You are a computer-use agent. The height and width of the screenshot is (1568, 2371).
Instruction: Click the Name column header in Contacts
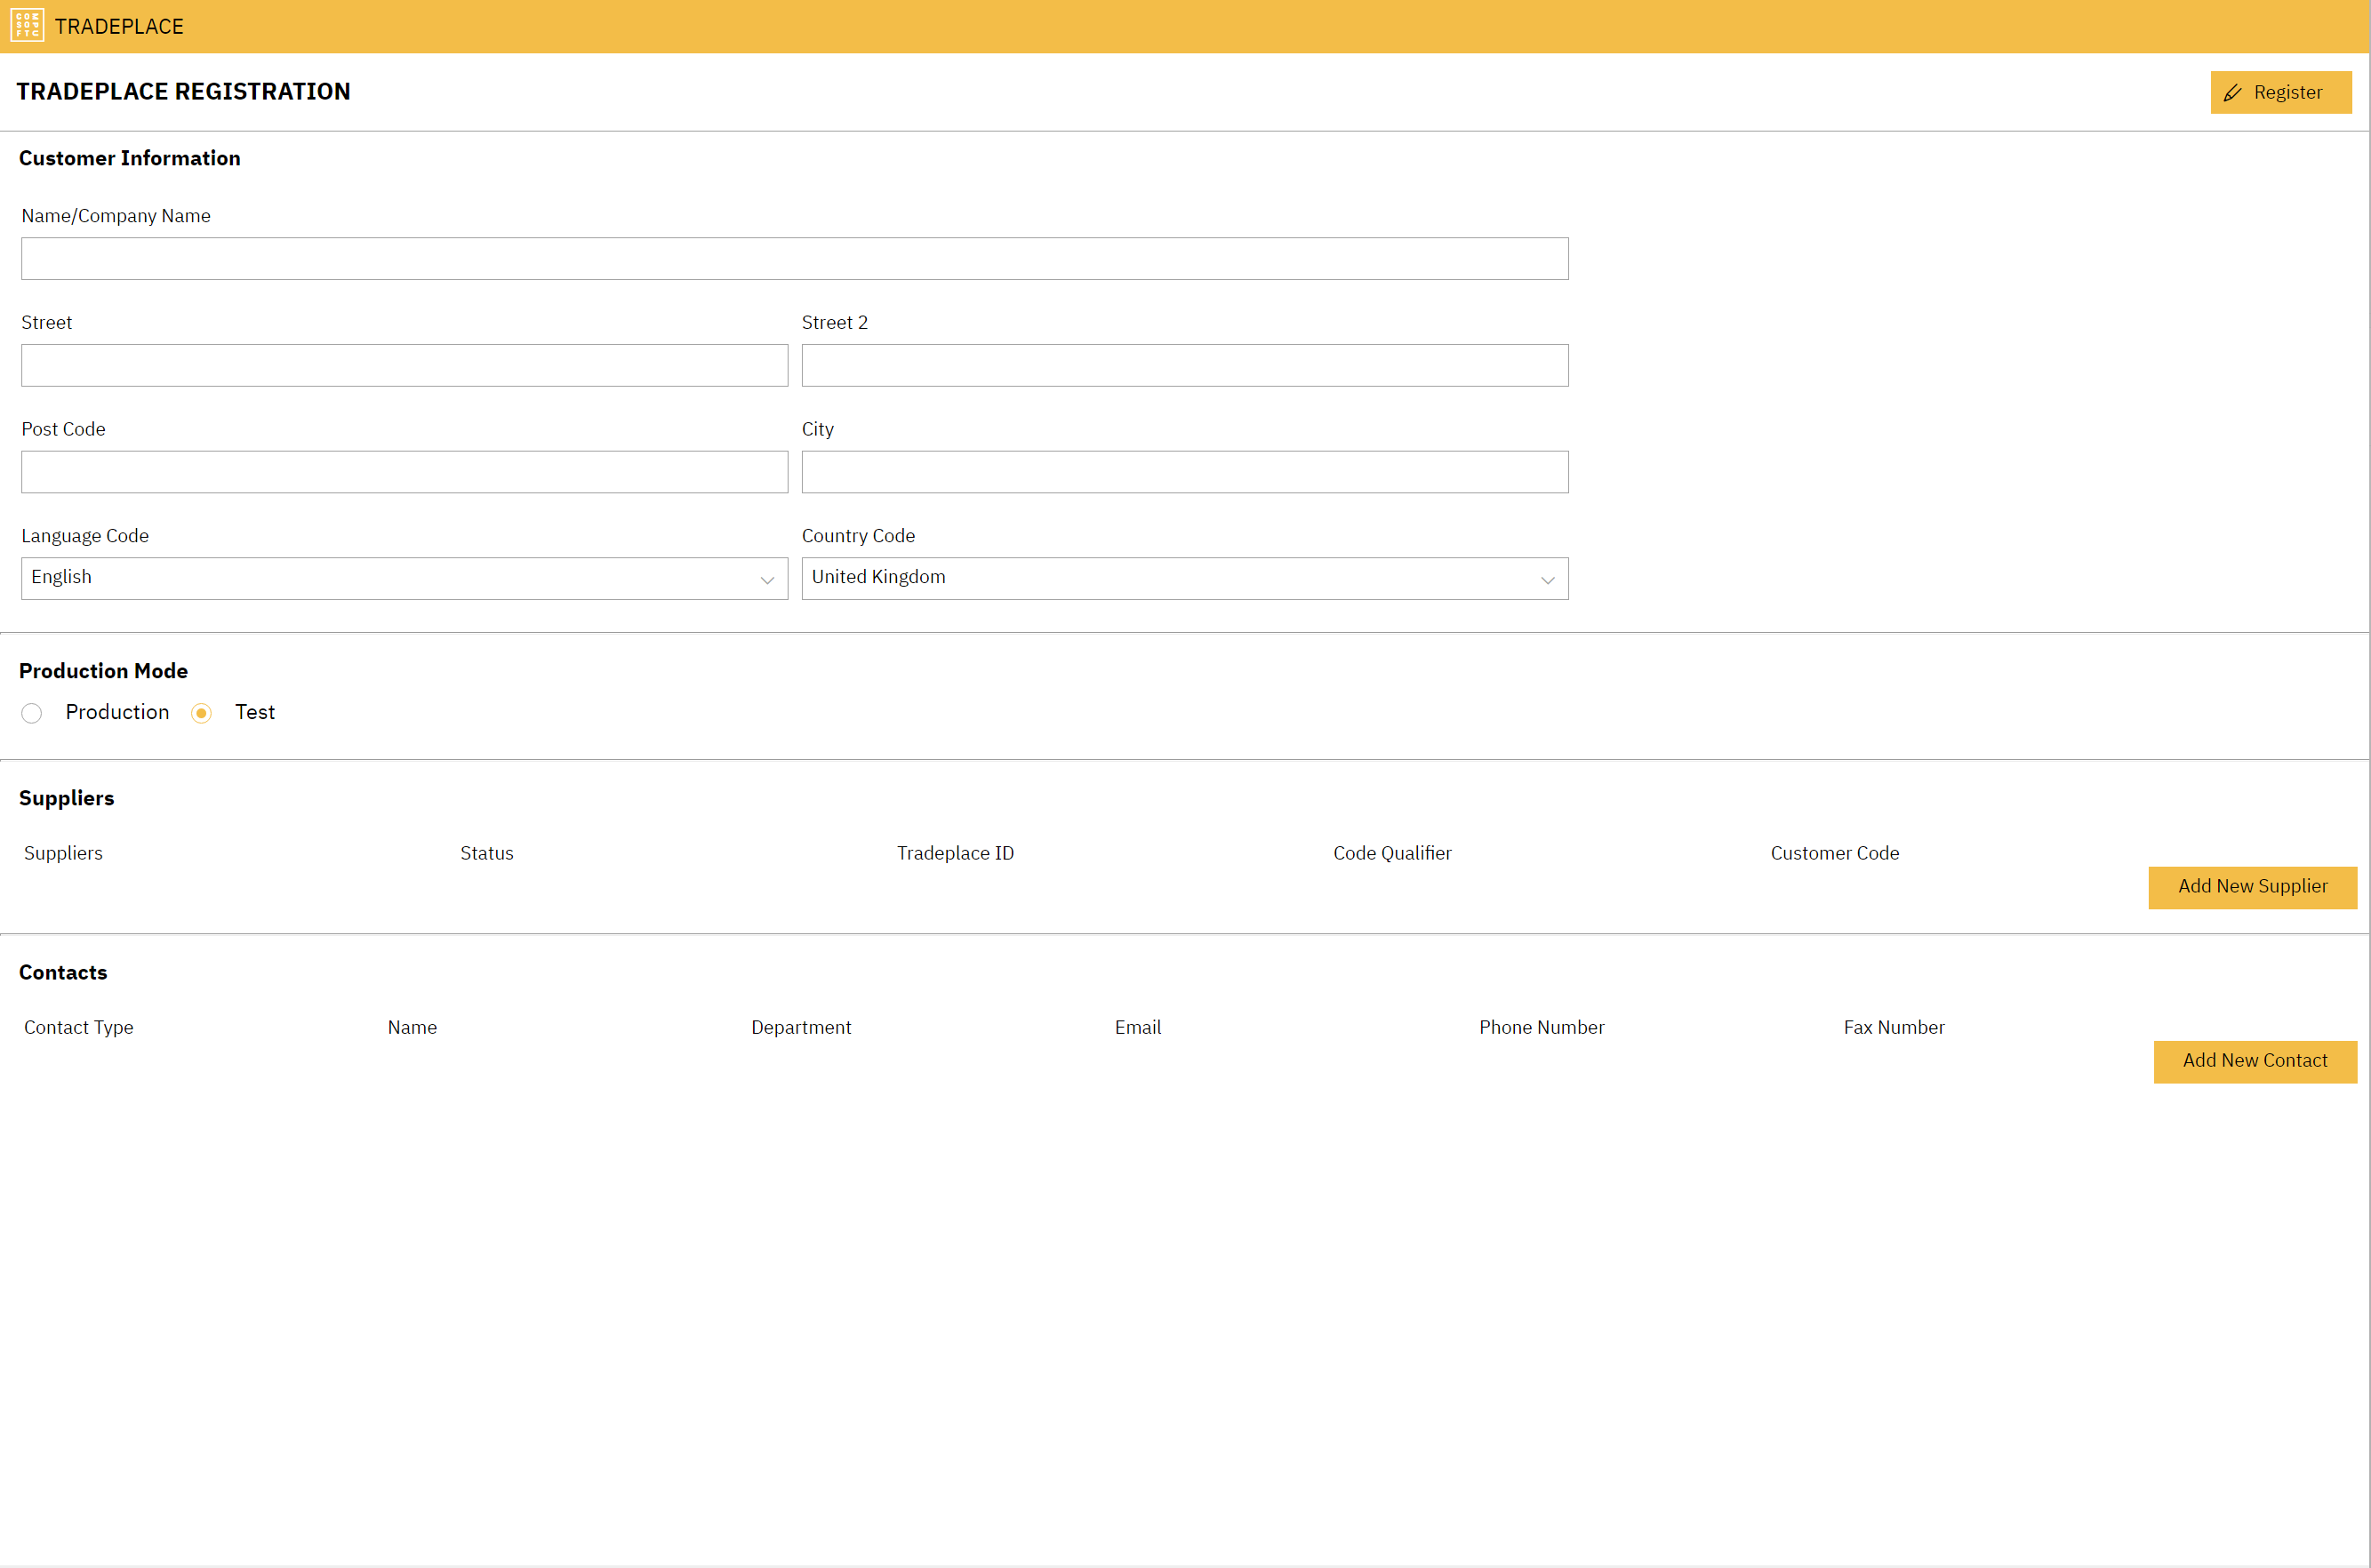[412, 1027]
